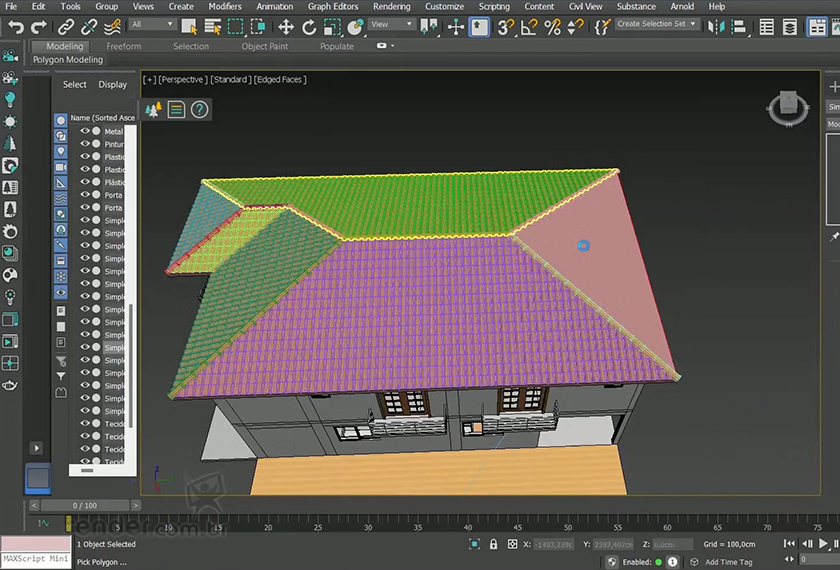The width and height of the screenshot is (840, 570).
Task: Click the Display button in Scene Explorer
Action: click(x=112, y=85)
